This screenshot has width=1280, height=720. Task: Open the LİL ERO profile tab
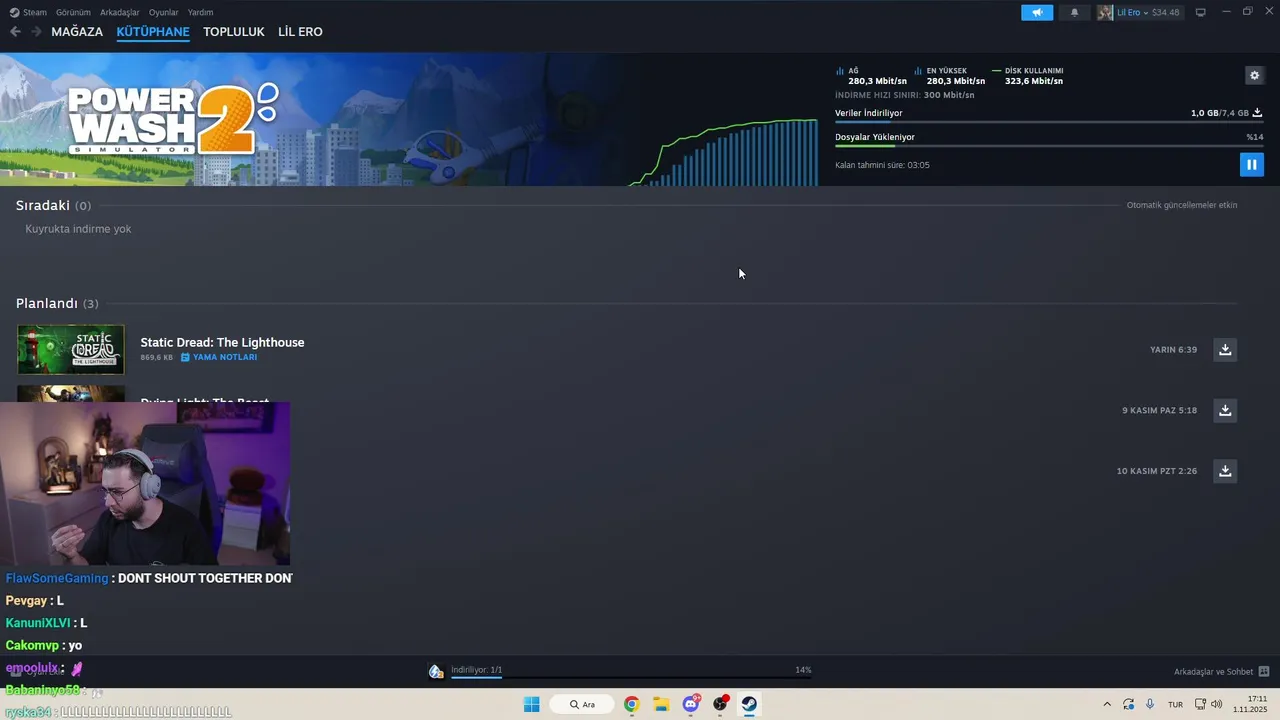click(x=300, y=32)
